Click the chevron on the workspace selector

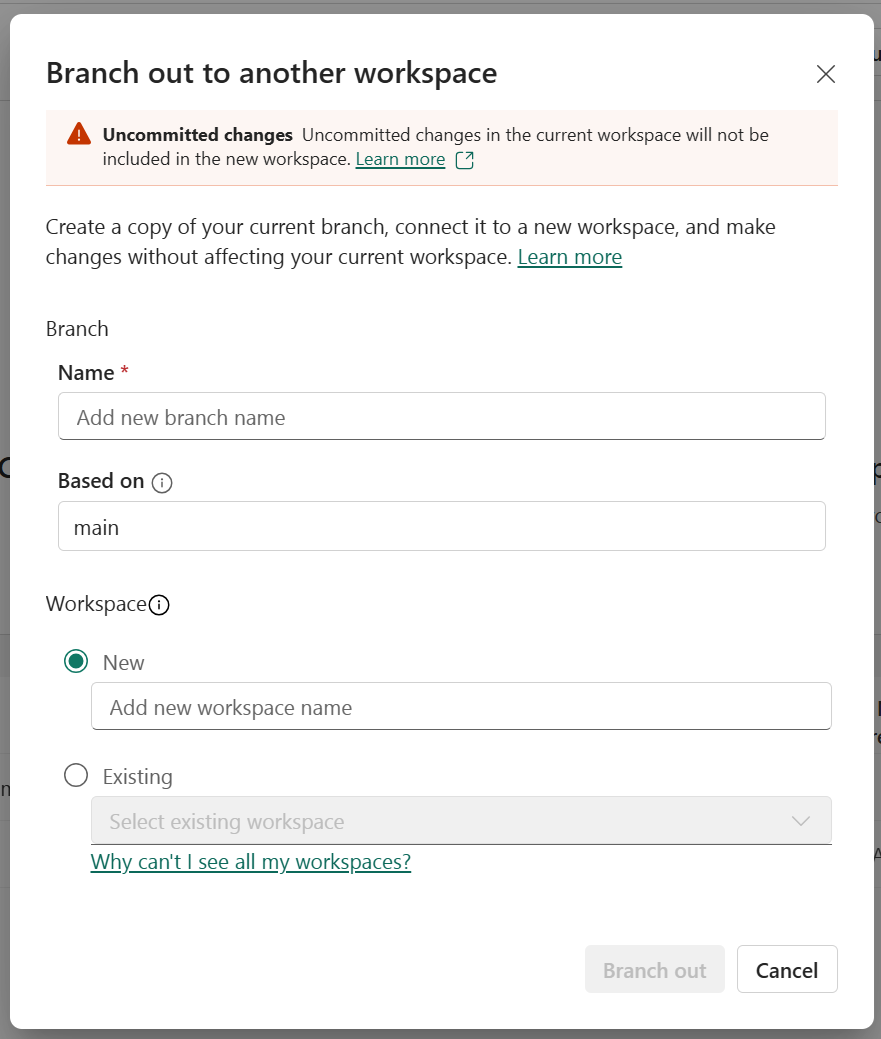pyautogui.click(x=800, y=820)
